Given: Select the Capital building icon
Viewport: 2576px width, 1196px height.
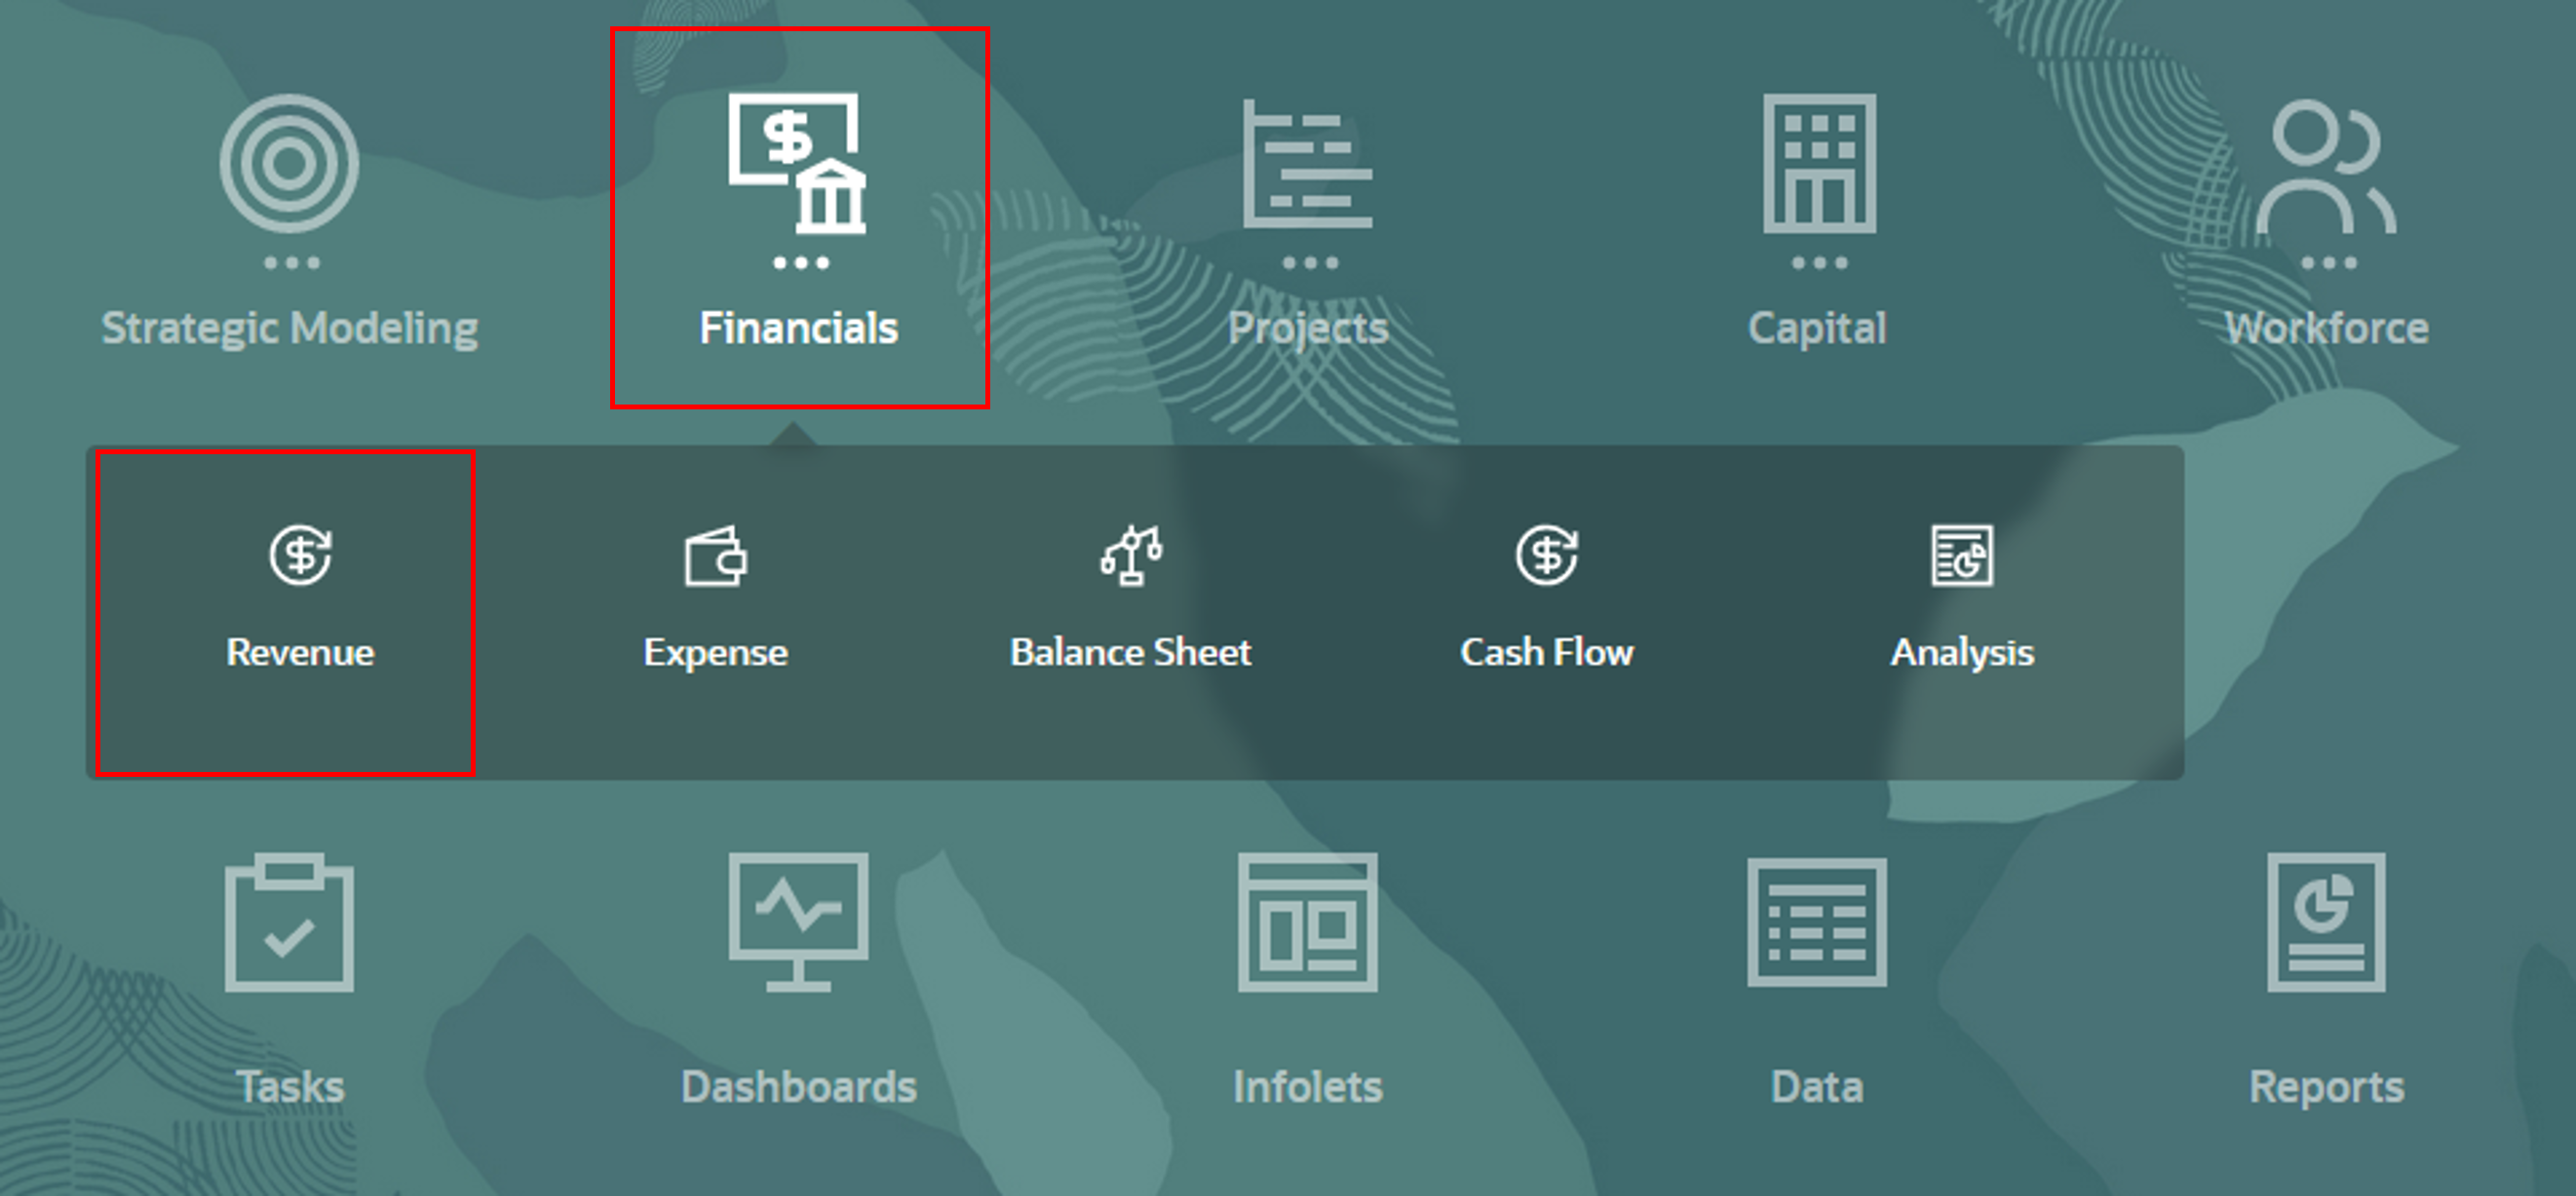Looking at the screenshot, I should click(x=1818, y=163).
